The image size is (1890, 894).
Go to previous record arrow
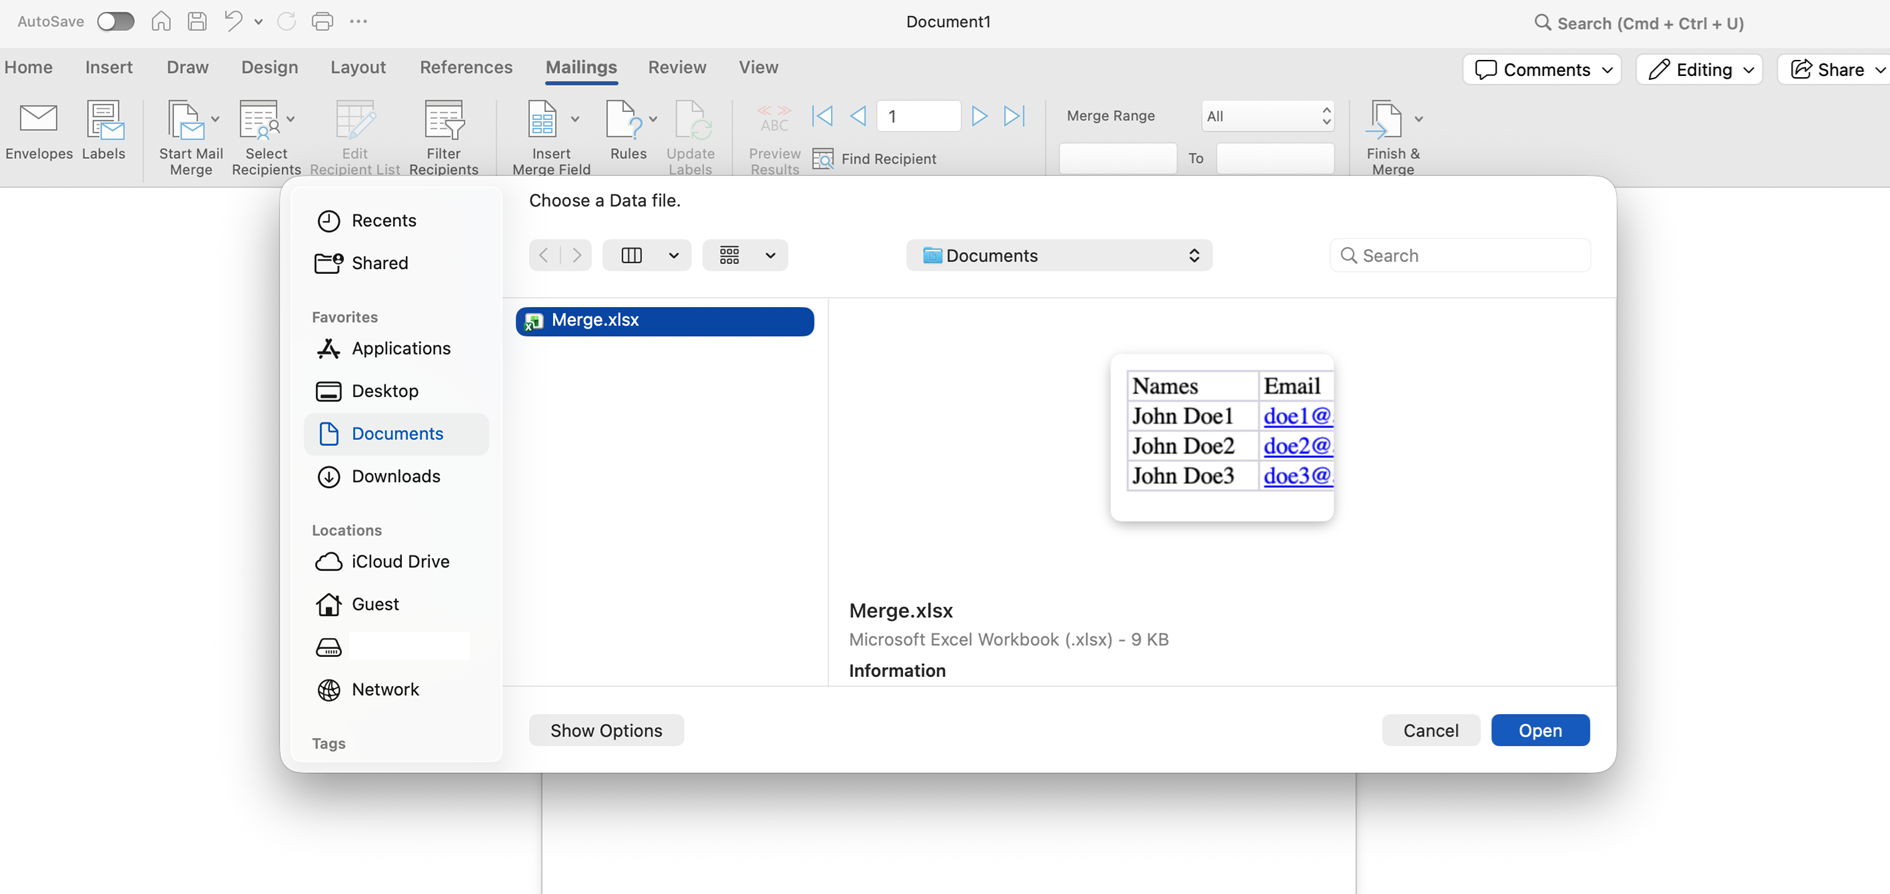click(x=858, y=116)
